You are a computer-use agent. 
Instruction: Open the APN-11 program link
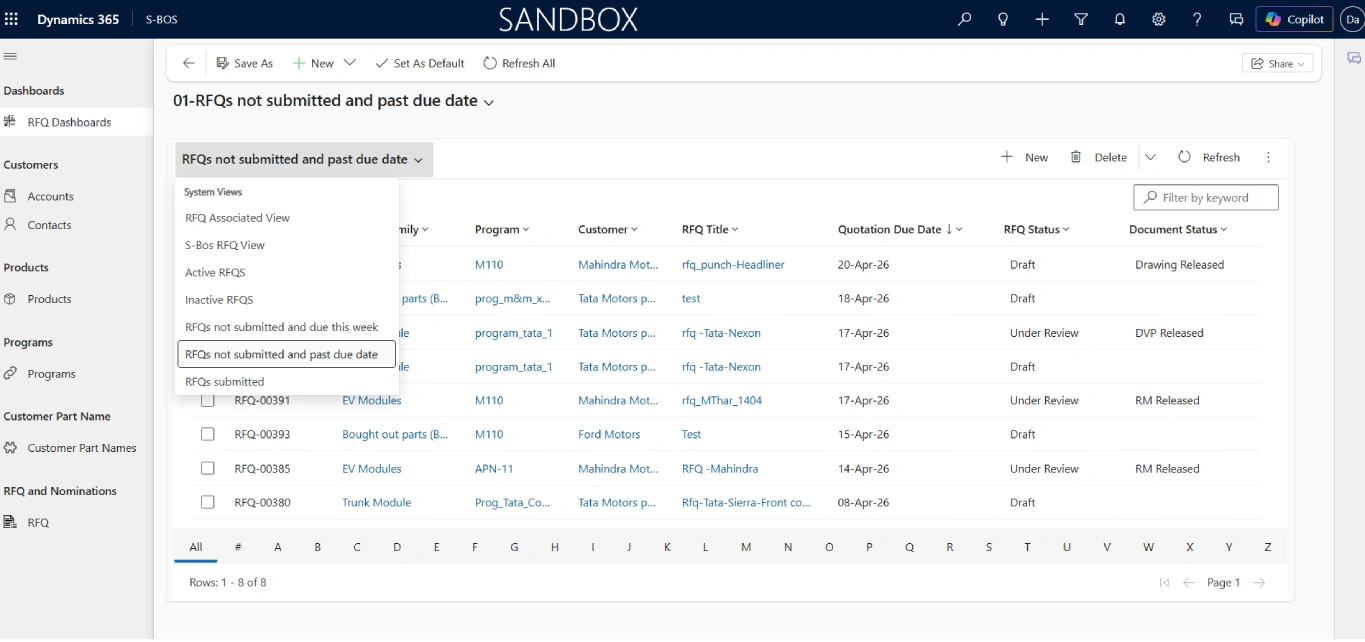click(494, 468)
